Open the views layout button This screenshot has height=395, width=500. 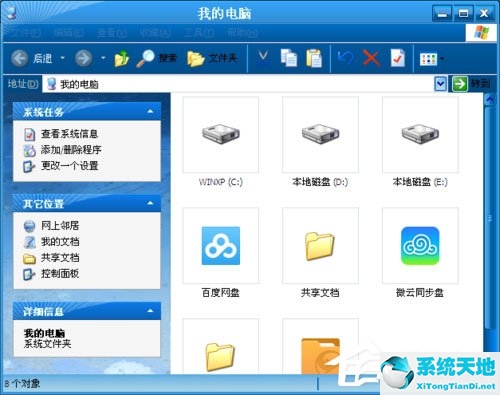(x=428, y=59)
